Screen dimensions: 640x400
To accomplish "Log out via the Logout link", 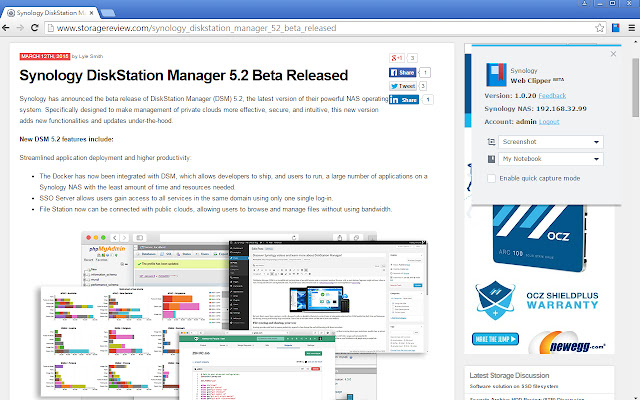I will 549,120.
